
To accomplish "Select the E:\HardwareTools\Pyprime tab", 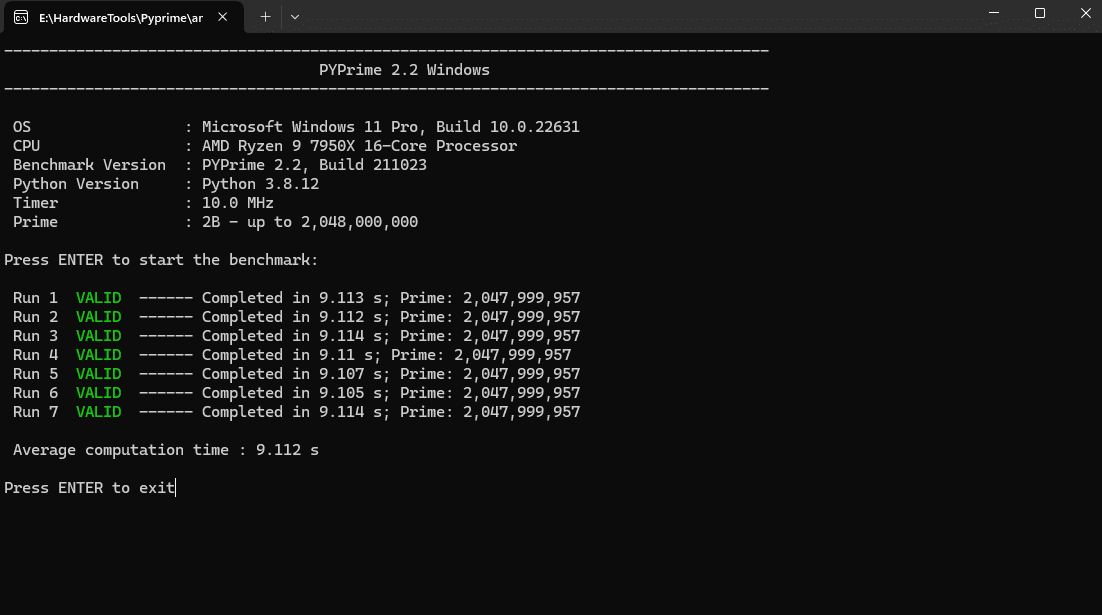I will click(x=120, y=18).
